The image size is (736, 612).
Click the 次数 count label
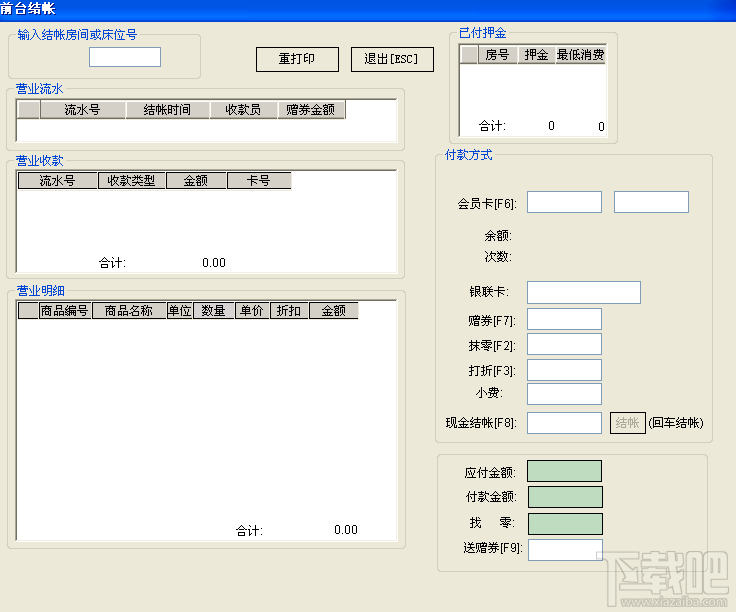[498, 257]
